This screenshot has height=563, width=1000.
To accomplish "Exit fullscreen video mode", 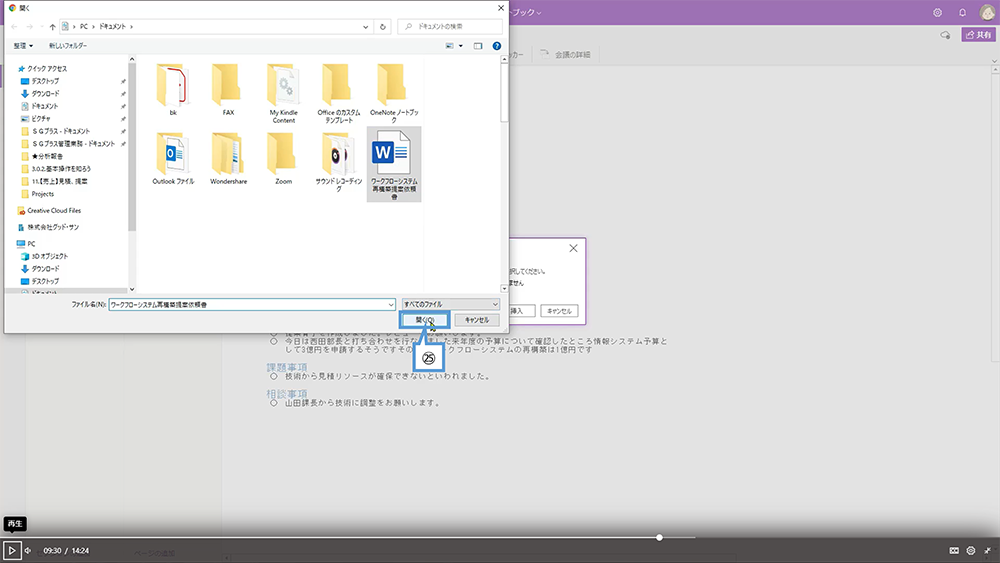I will [x=987, y=550].
